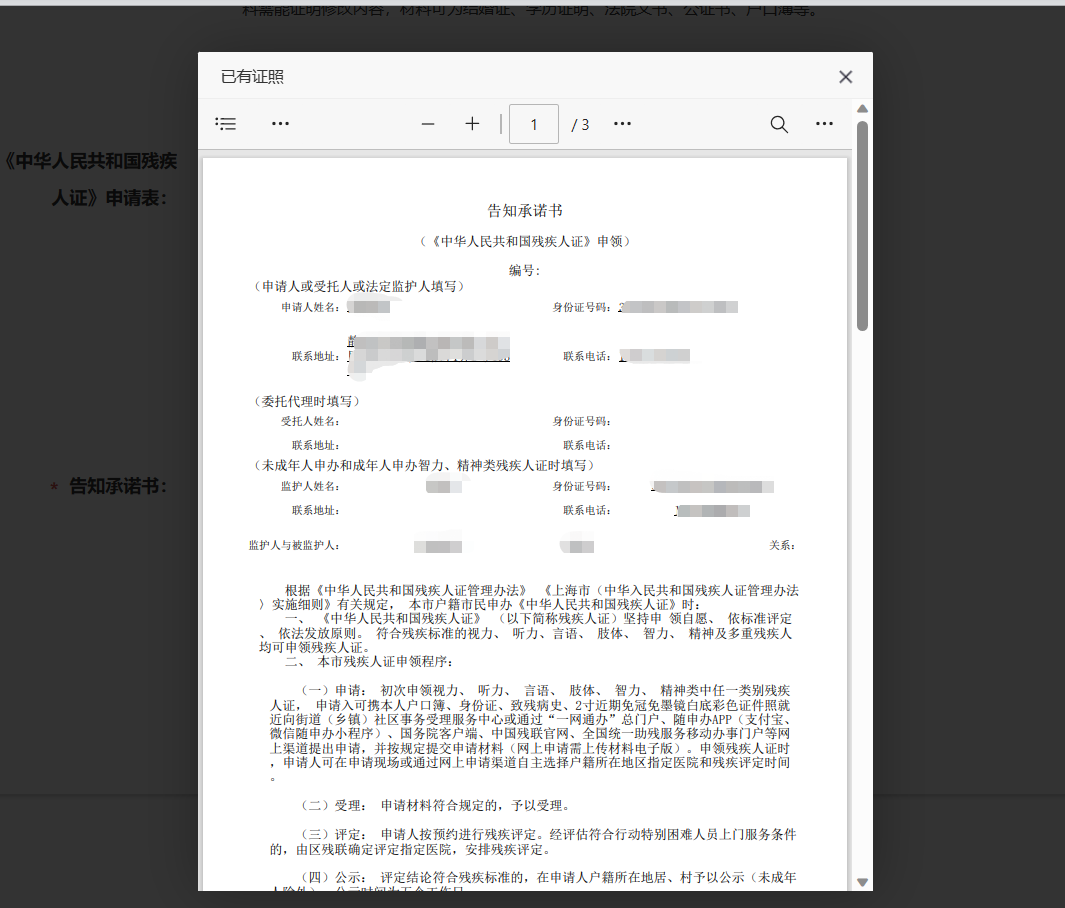The width and height of the screenshot is (1065, 908).
Task: Open more options beside the contents icon
Action: point(281,124)
